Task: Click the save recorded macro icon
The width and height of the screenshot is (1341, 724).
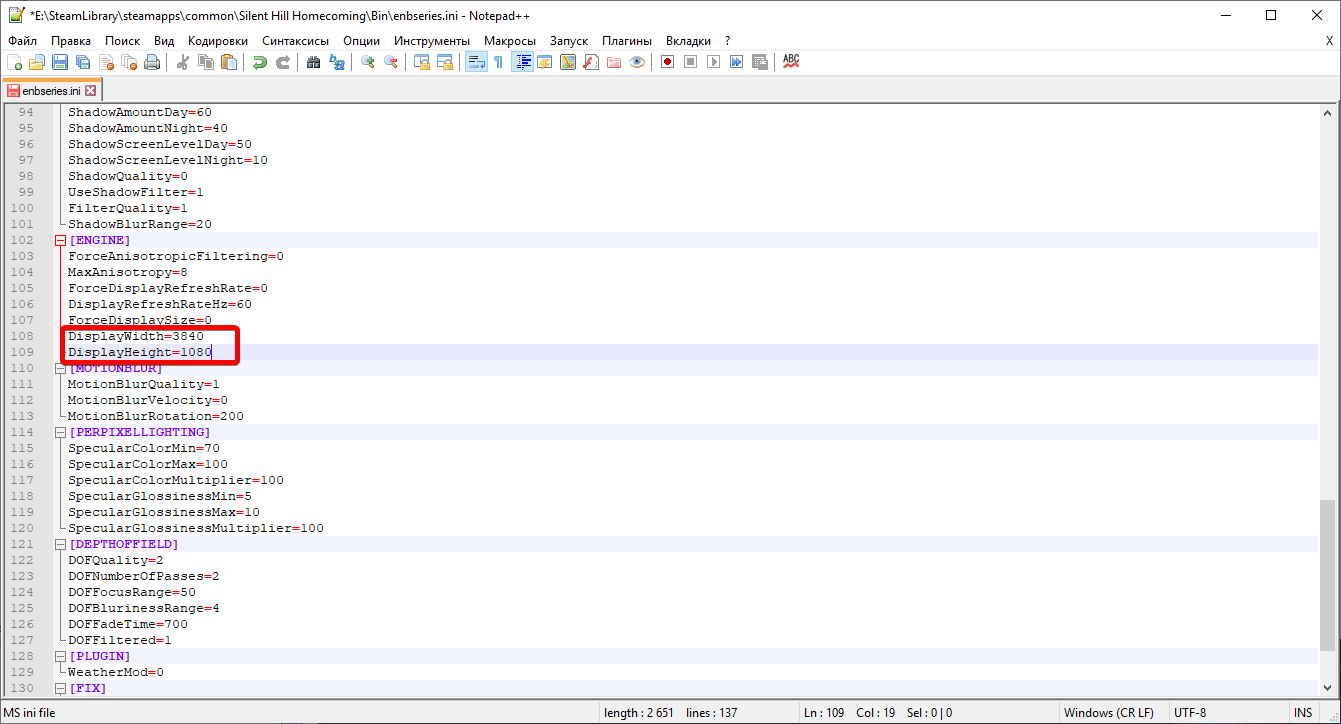Action: tap(759, 62)
